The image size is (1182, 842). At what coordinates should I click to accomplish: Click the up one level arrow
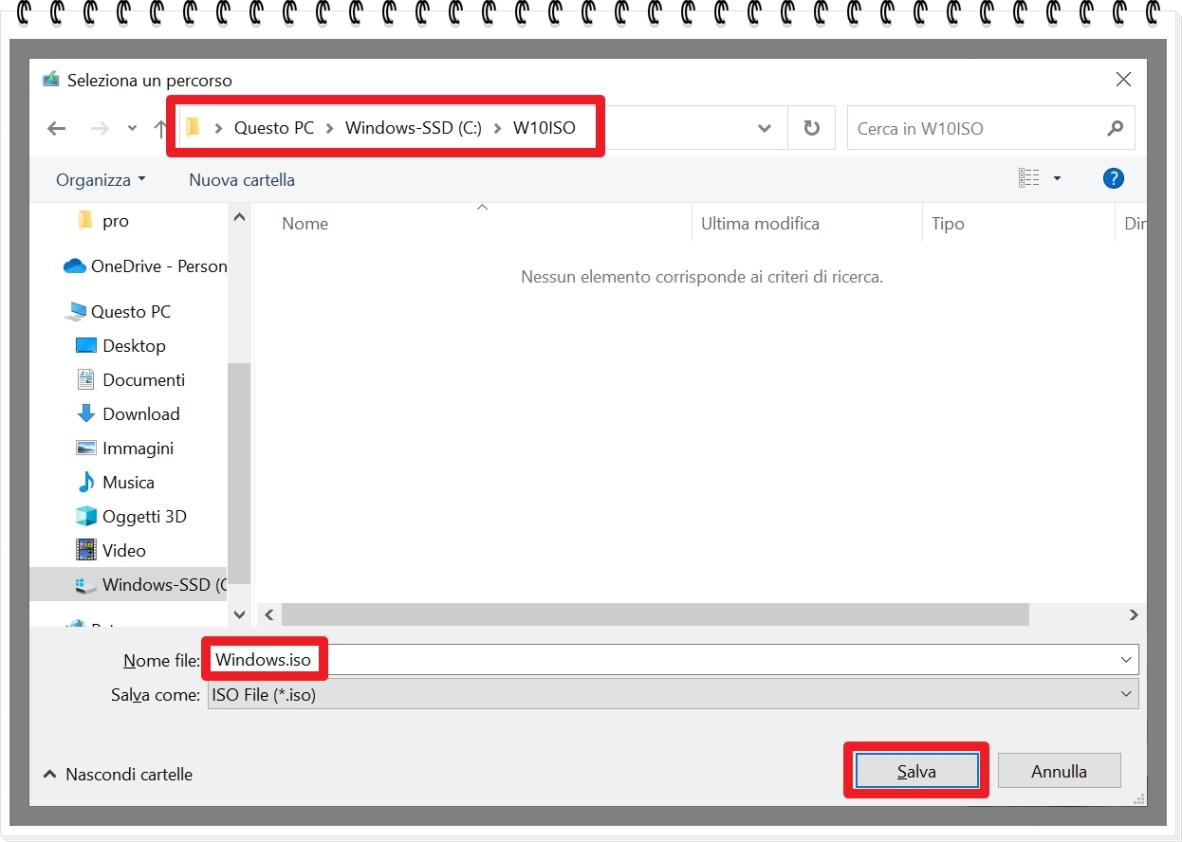[x=161, y=128]
